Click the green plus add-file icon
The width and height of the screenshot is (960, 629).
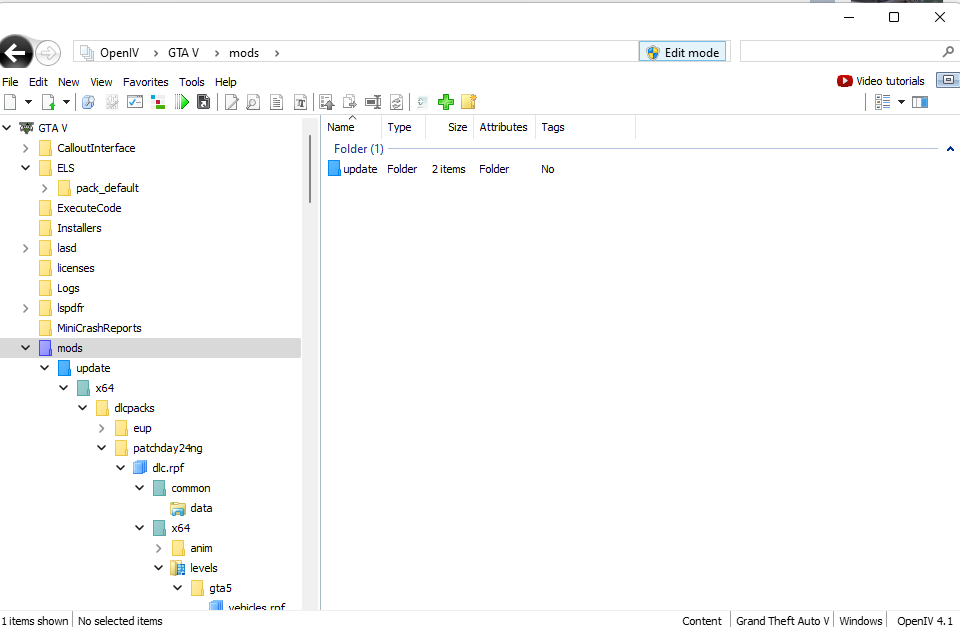(446, 102)
